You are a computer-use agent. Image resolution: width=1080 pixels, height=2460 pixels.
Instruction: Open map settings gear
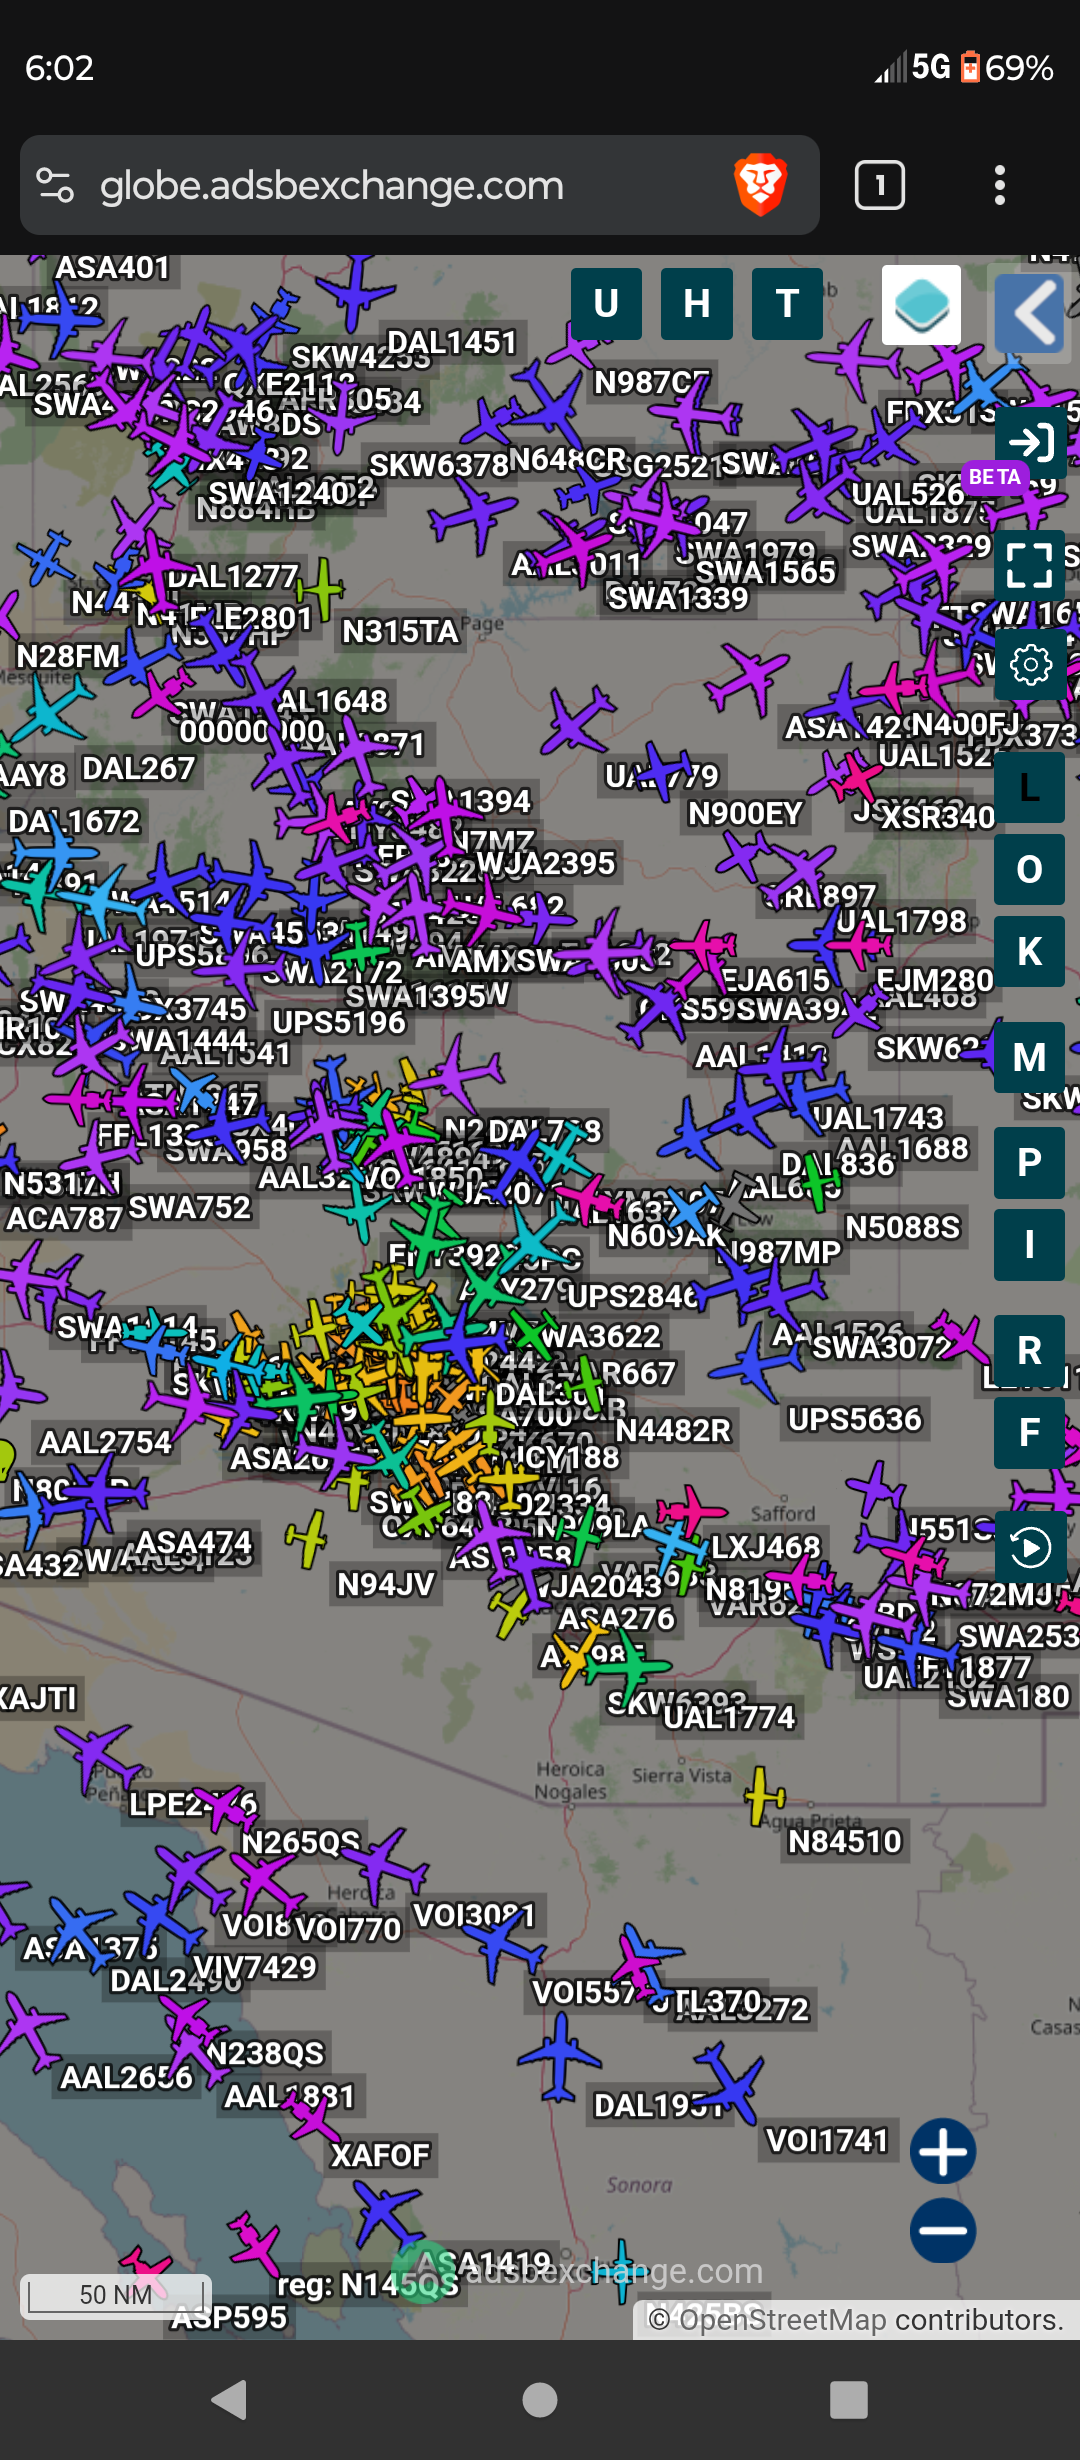[1030, 664]
